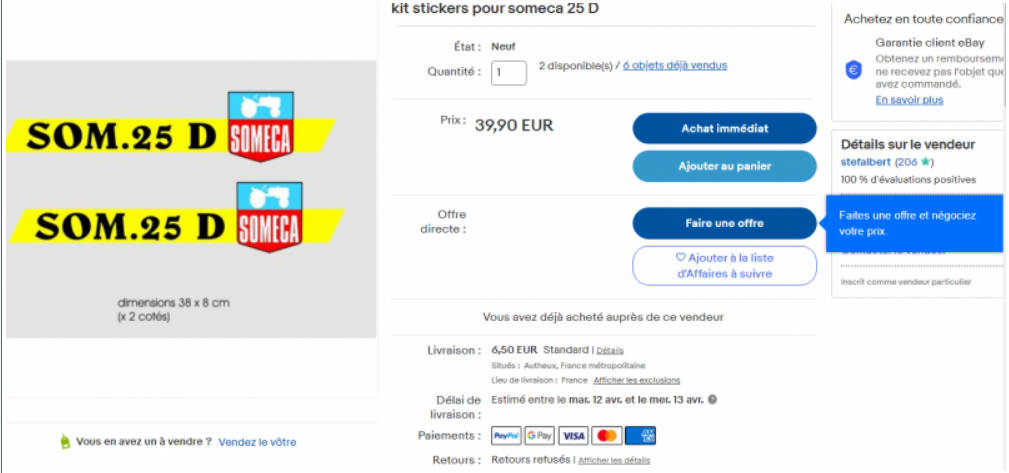Click the American Express card icon
The height and width of the screenshot is (473, 1009).
point(640,436)
